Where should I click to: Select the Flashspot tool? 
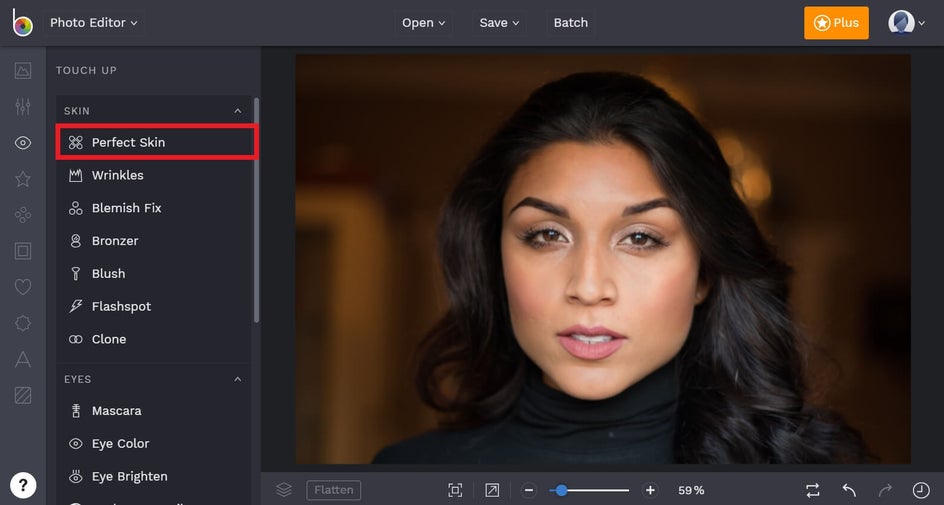click(154, 306)
